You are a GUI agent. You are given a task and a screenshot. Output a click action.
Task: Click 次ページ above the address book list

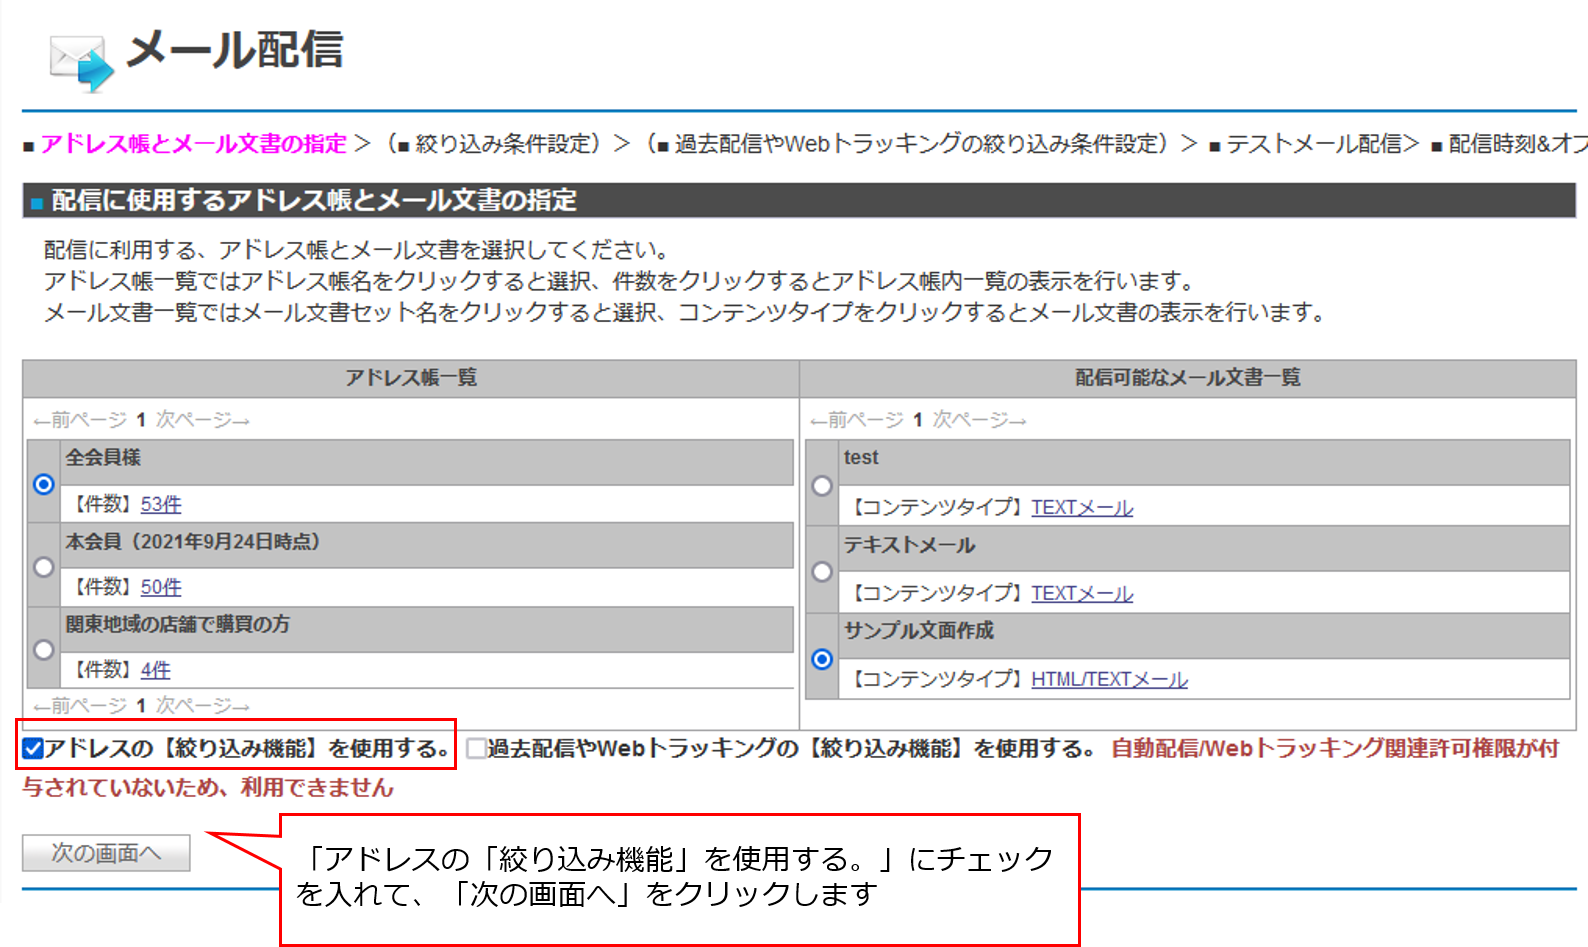pos(202,420)
